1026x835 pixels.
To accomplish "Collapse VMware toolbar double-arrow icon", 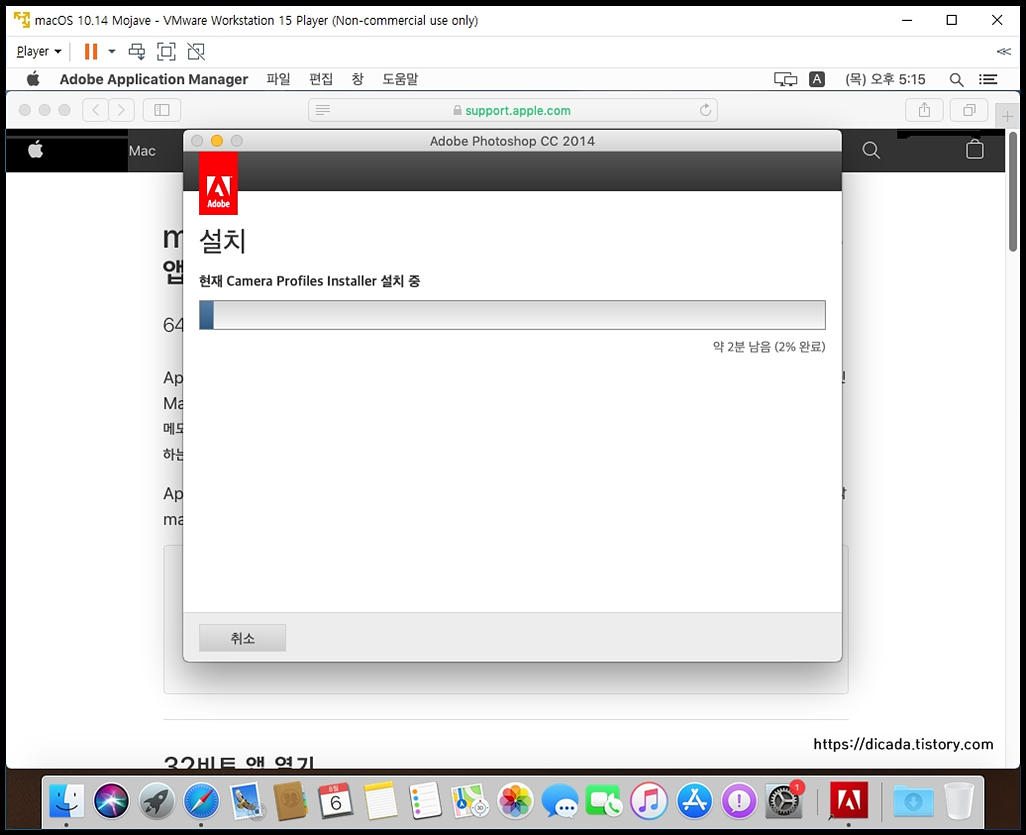I will click(1004, 52).
